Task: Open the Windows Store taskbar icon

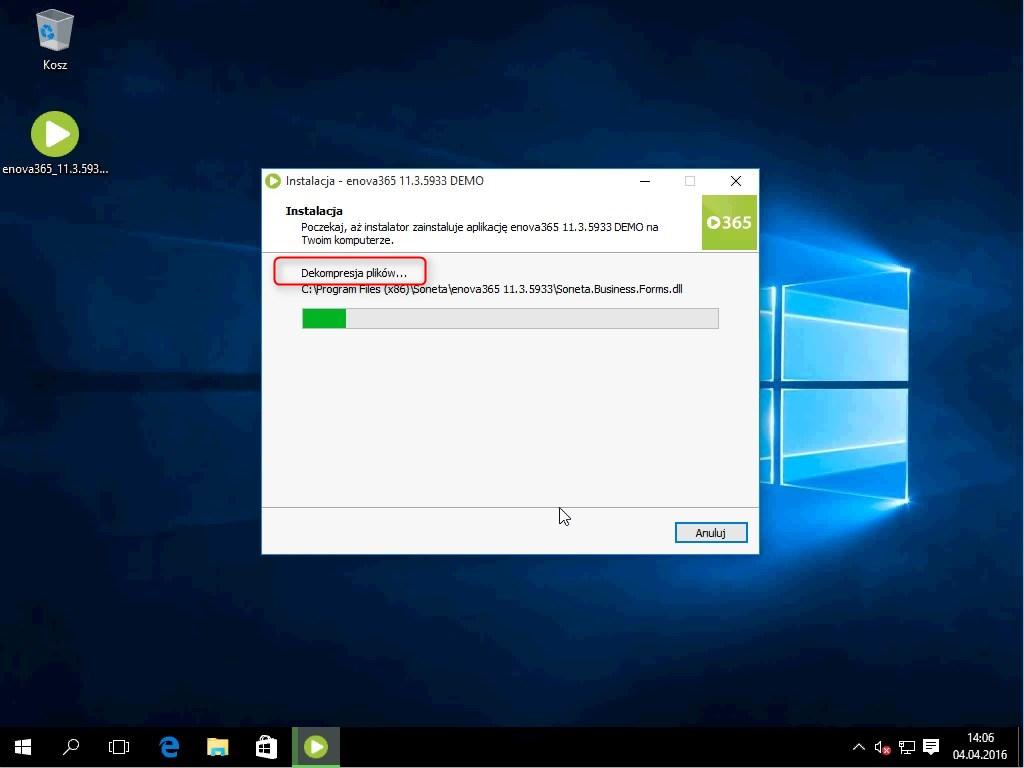Action: tap(266, 746)
